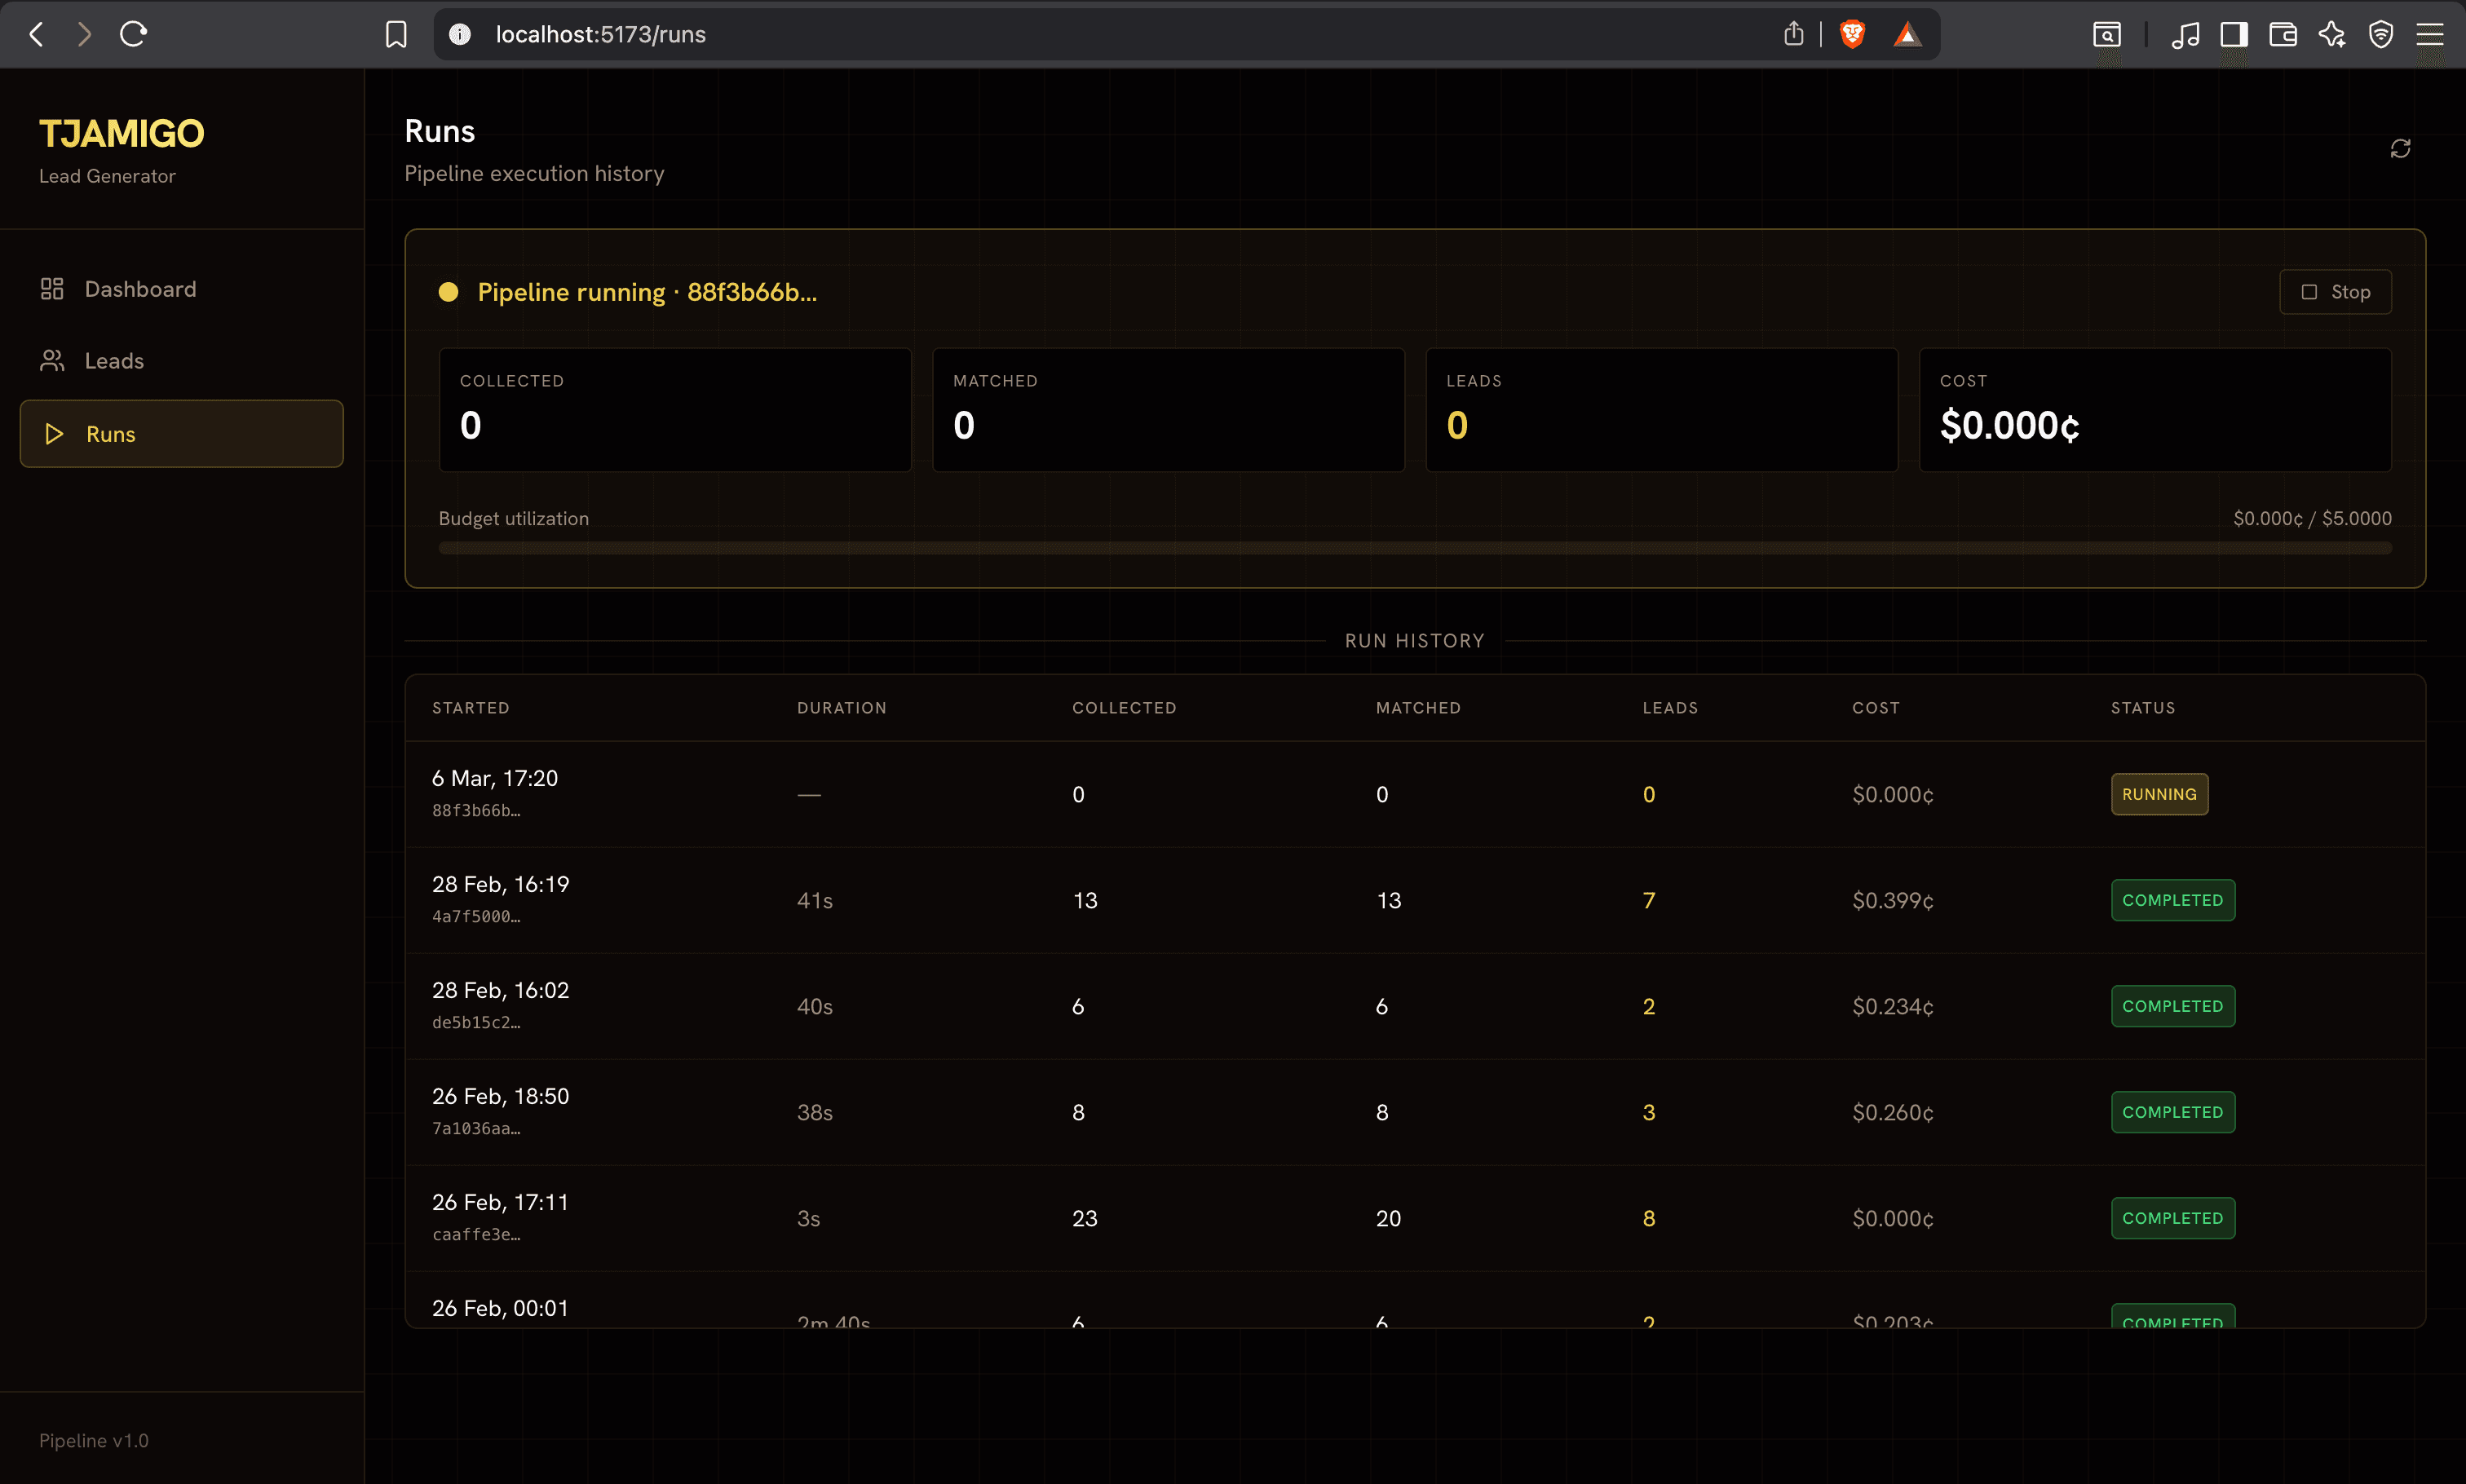Toggle the Brave sidebar panel icon
2466x1484 pixels.
[x=2234, y=33]
